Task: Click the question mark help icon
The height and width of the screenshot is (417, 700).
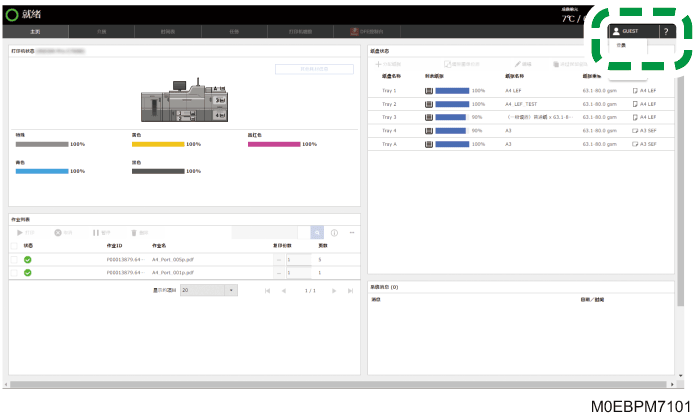Action: click(x=666, y=31)
